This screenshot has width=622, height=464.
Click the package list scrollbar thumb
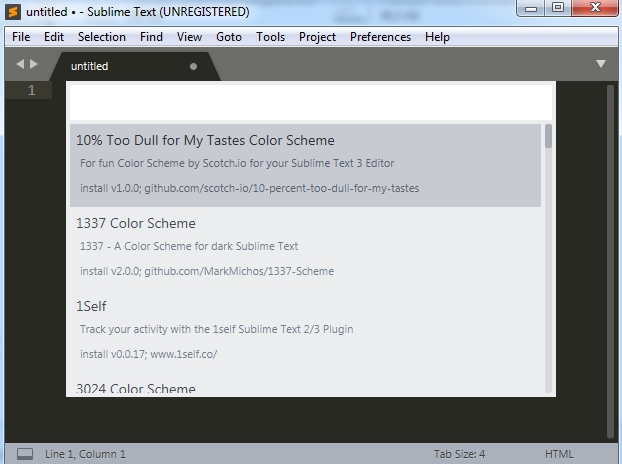pos(548,136)
